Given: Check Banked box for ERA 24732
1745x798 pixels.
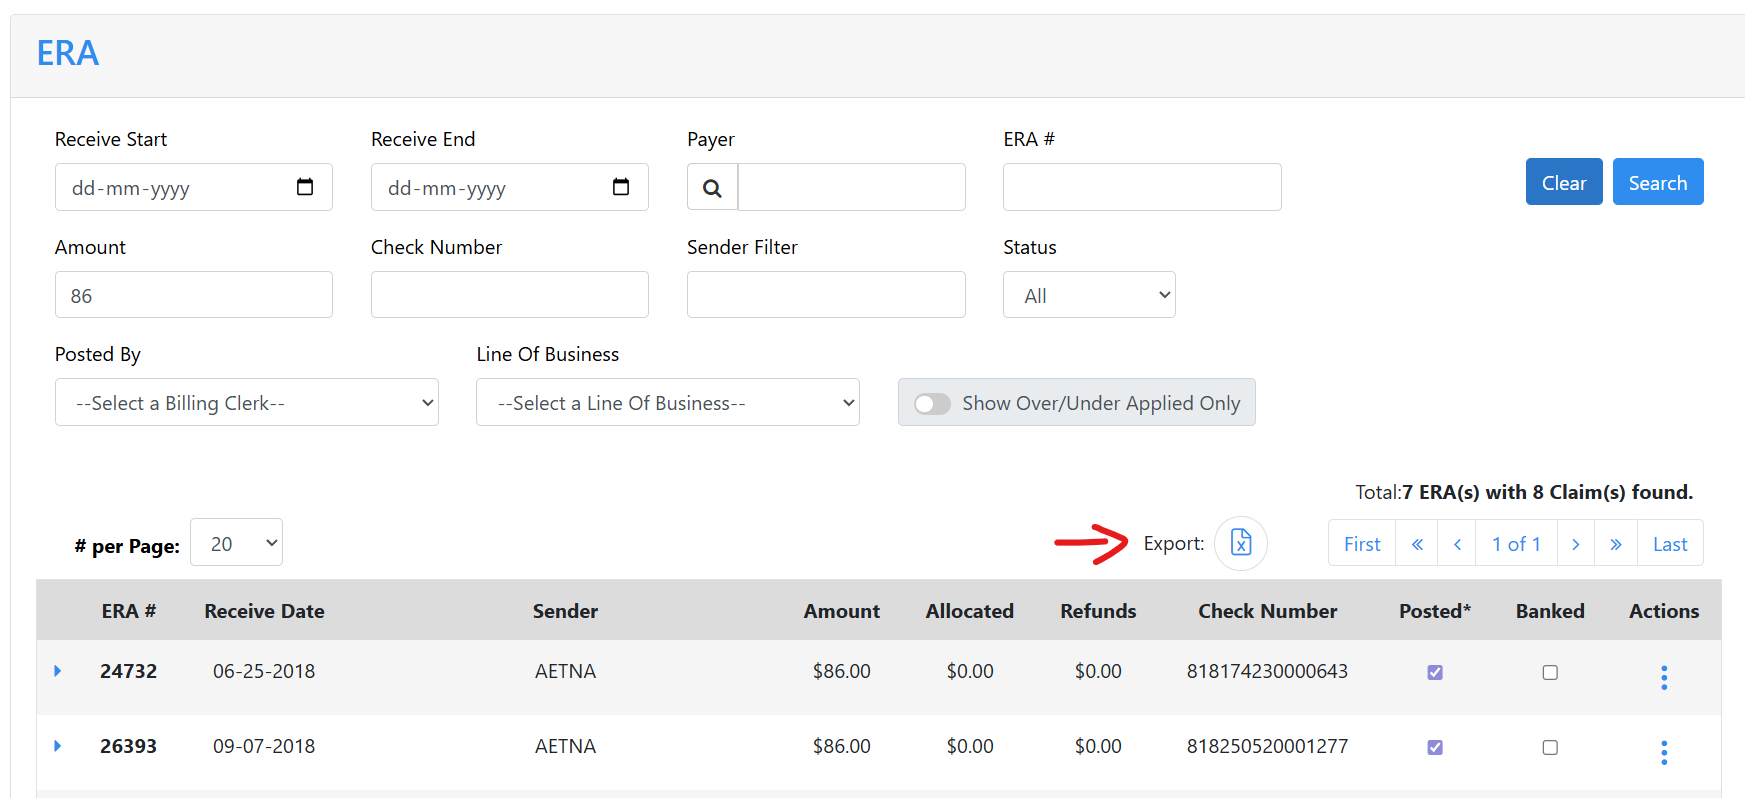Looking at the screenshot, I should (1550, 673).
